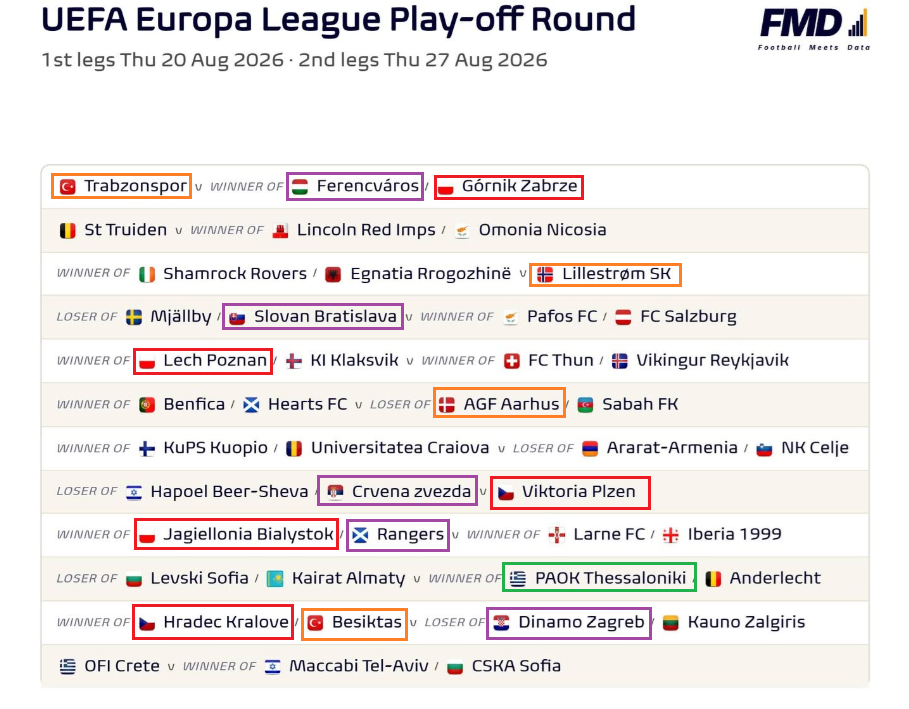Screen dimensions: 909x709
Task: Click the UEFA Europa League Play-off Round title
Action: tap(339, 20)
